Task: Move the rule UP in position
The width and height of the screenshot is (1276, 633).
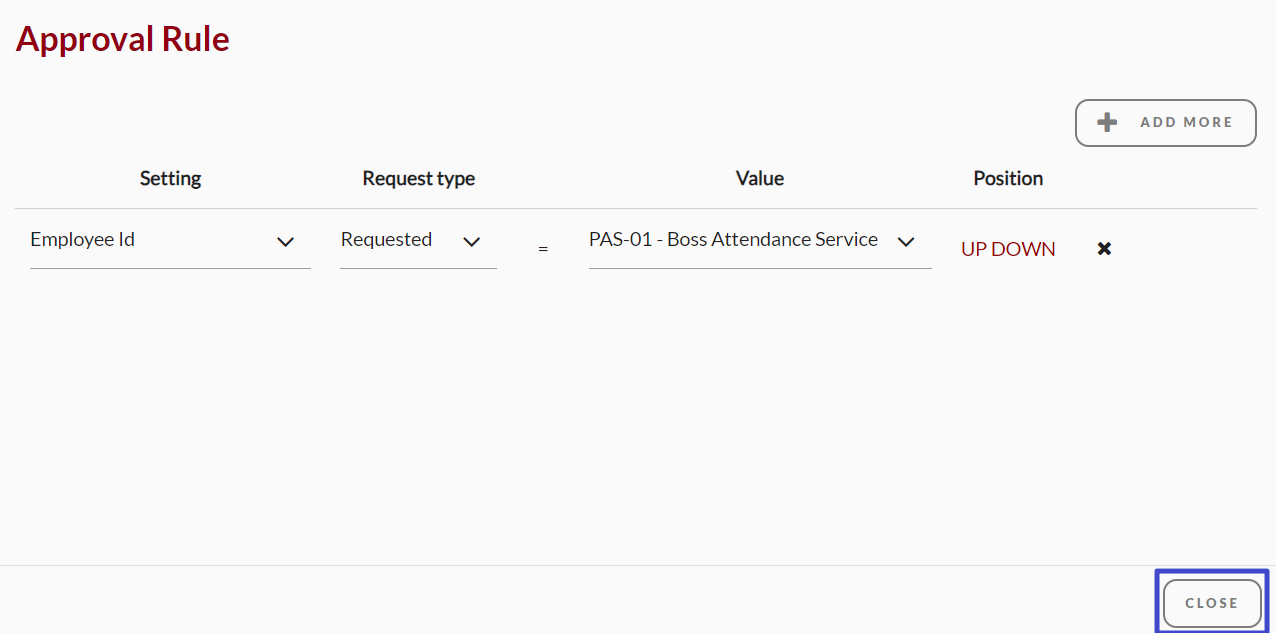Action: 978,249
